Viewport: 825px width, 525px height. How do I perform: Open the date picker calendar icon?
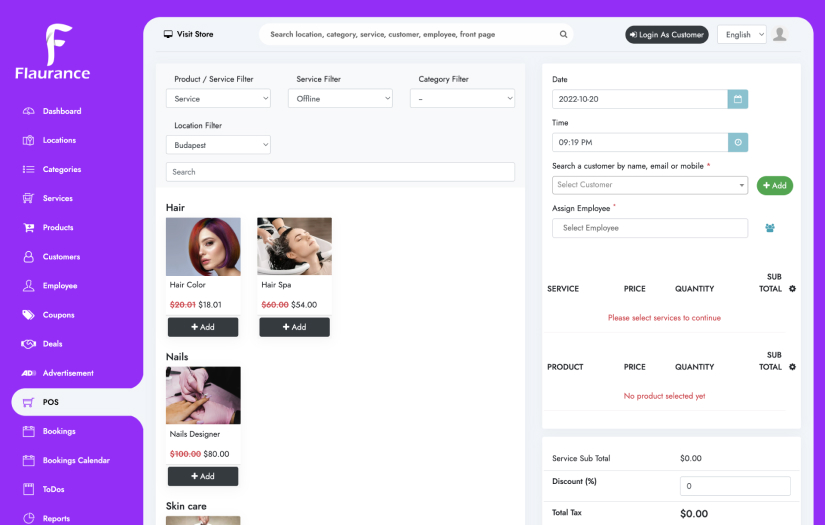point(738,99)
